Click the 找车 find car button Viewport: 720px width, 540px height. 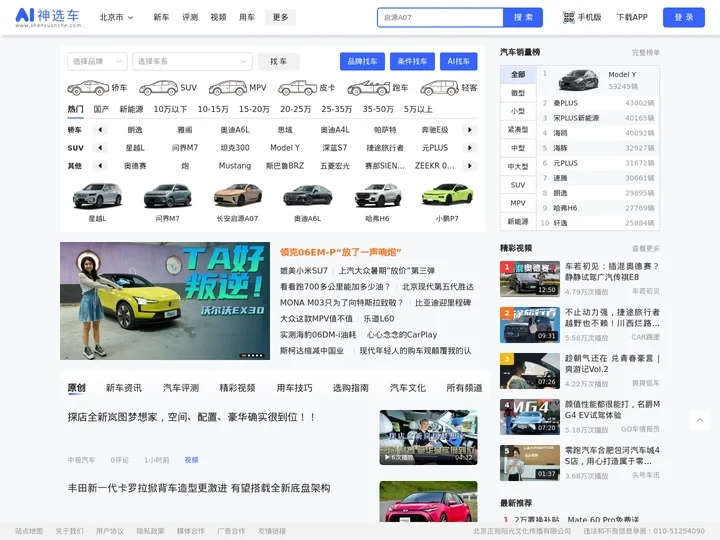click(x=278, y=62)
